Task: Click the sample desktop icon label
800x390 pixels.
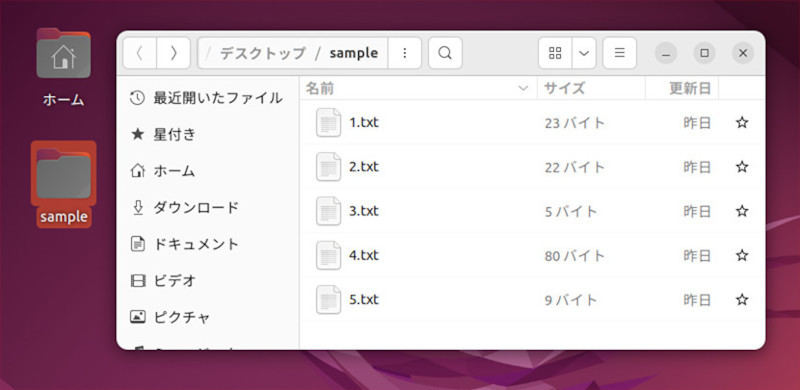Action: pyautogui.click(x=64, y=217)
